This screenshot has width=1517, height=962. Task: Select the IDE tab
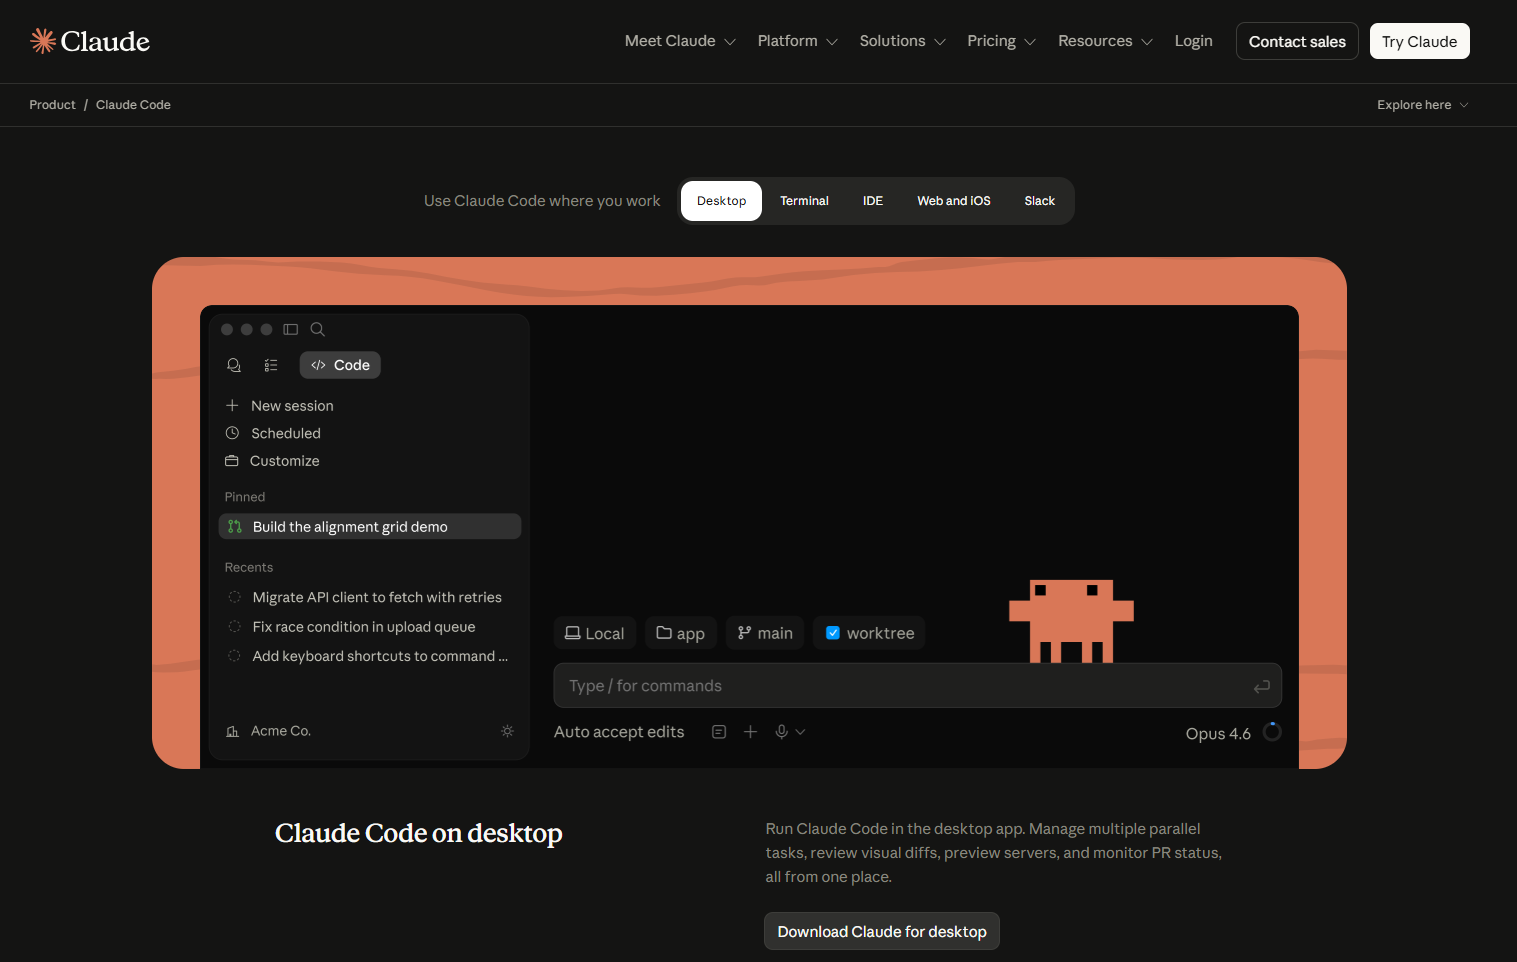click(873, 201)
